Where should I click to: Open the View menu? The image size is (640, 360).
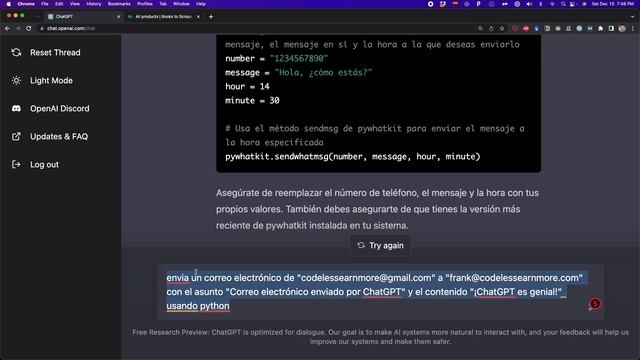pyautogui.click(x=75, y=4)
